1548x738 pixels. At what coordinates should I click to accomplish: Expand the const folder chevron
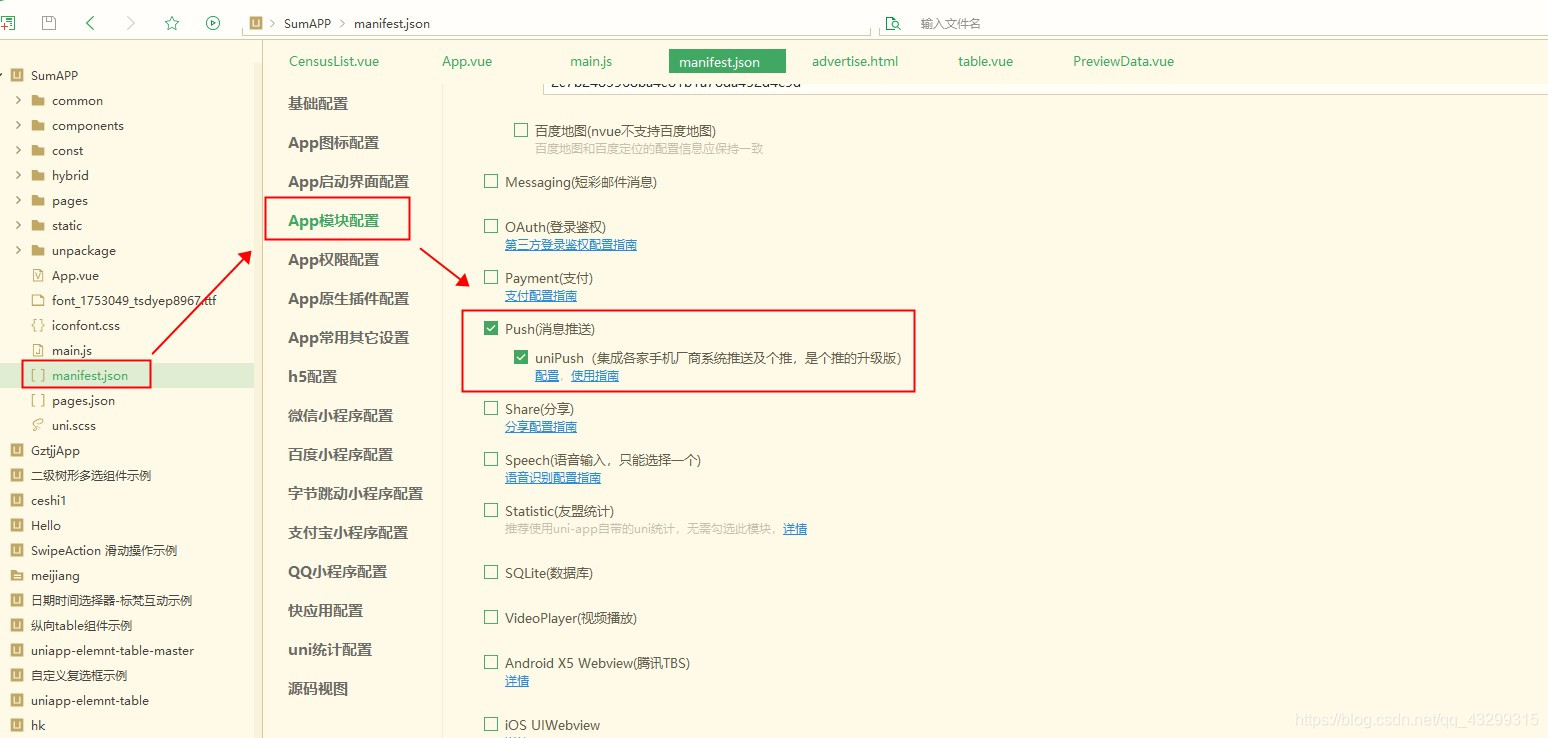18,150
